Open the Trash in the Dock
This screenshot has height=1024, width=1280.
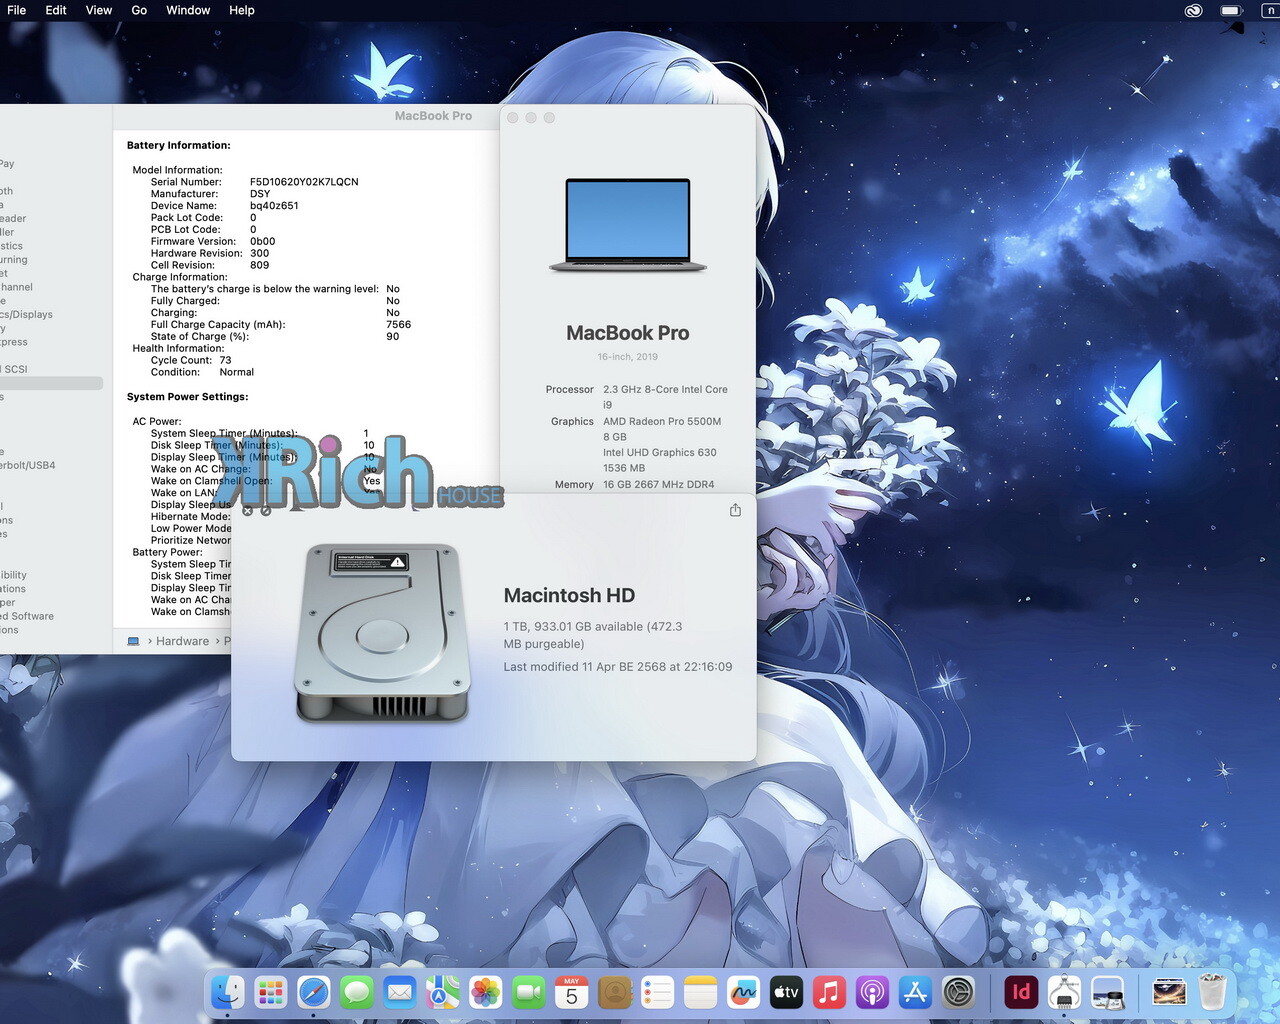tap(1212, 993)
